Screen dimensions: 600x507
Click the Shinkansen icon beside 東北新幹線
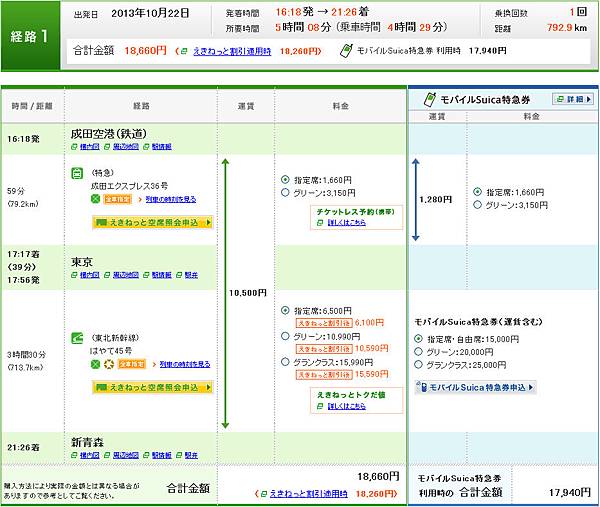[x=77, y=338]
